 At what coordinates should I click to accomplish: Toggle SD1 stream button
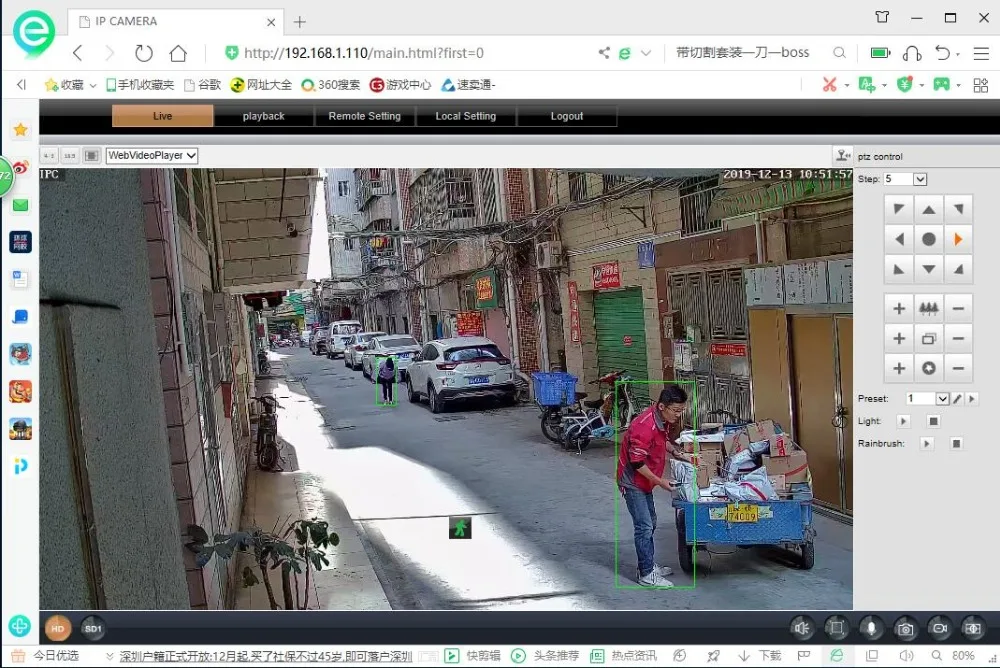coord(93,628)
